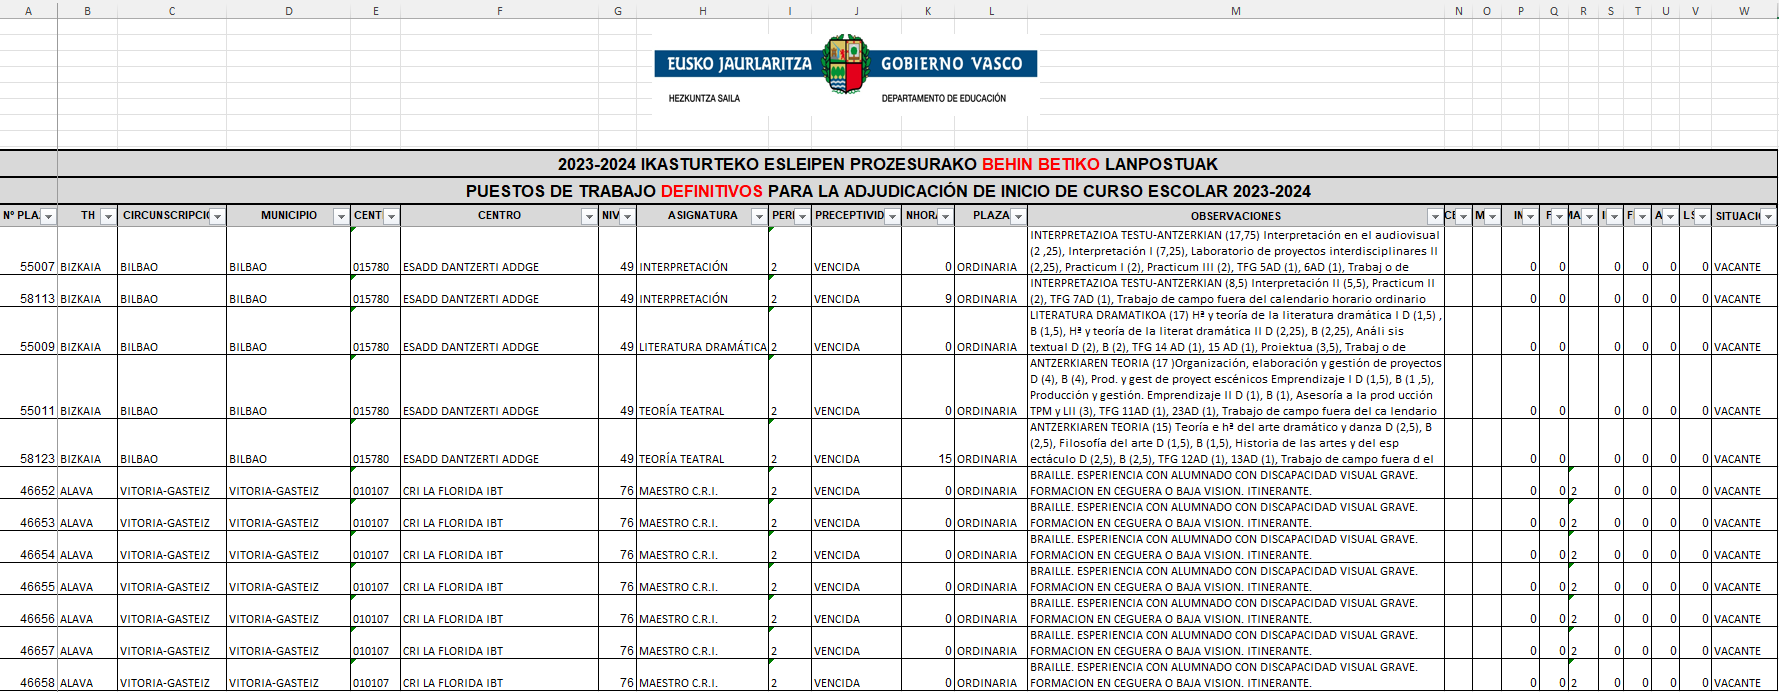This screenshot has height=692, width=1779.
Task: Select plaza number cell 58113
Action: [x=29, y=291]
